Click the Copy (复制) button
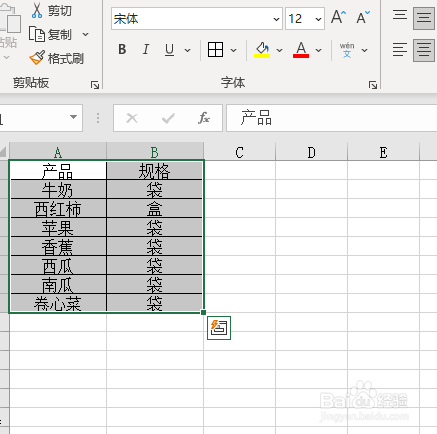Viewport: 437px width, 434px height. point(51,34)
